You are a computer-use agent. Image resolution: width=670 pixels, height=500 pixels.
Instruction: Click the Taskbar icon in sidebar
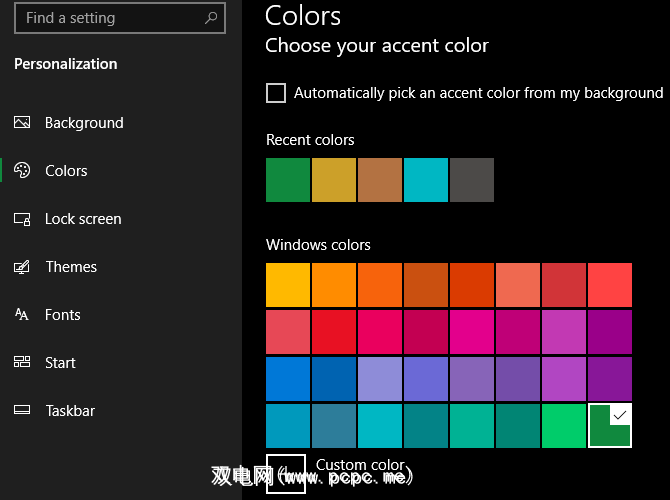pos(22,411)
